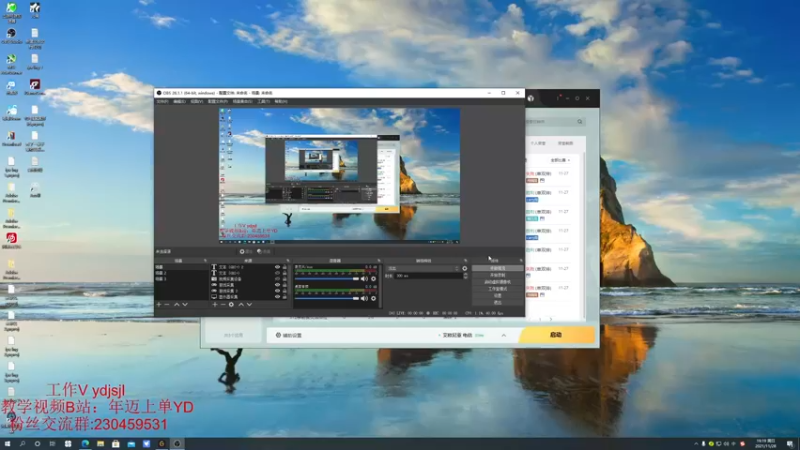Viewport: 800px width, 450px height.
Task: Open source properties gear in Sources toolbar
Action: pos(231,305)
